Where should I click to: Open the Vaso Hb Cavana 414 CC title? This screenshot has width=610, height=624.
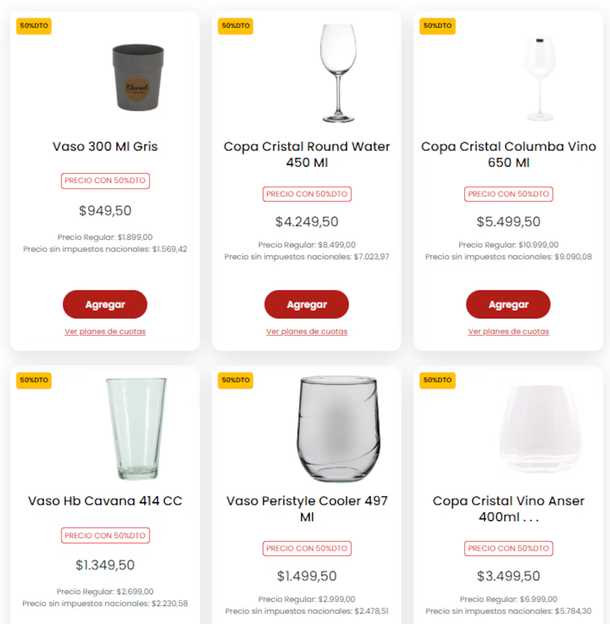[105, 501]
